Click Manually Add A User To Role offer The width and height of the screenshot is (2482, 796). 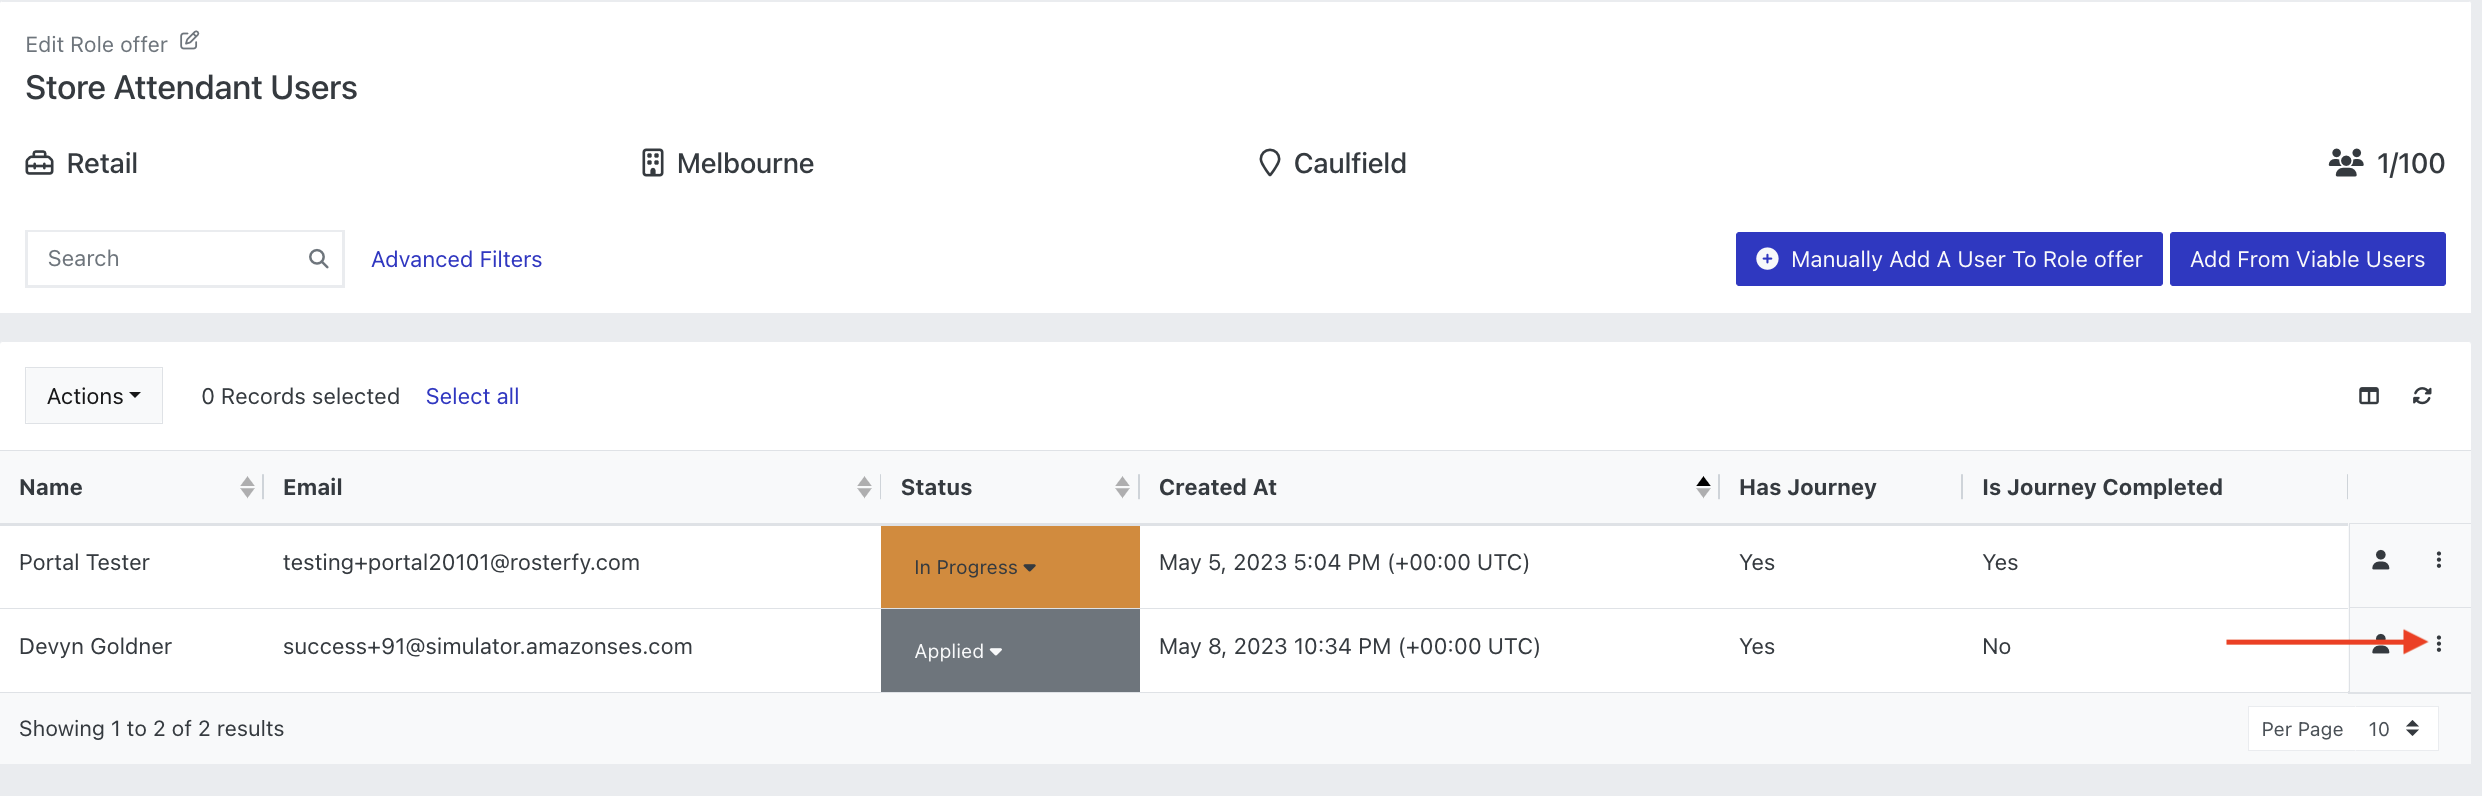pos(1949,259)
